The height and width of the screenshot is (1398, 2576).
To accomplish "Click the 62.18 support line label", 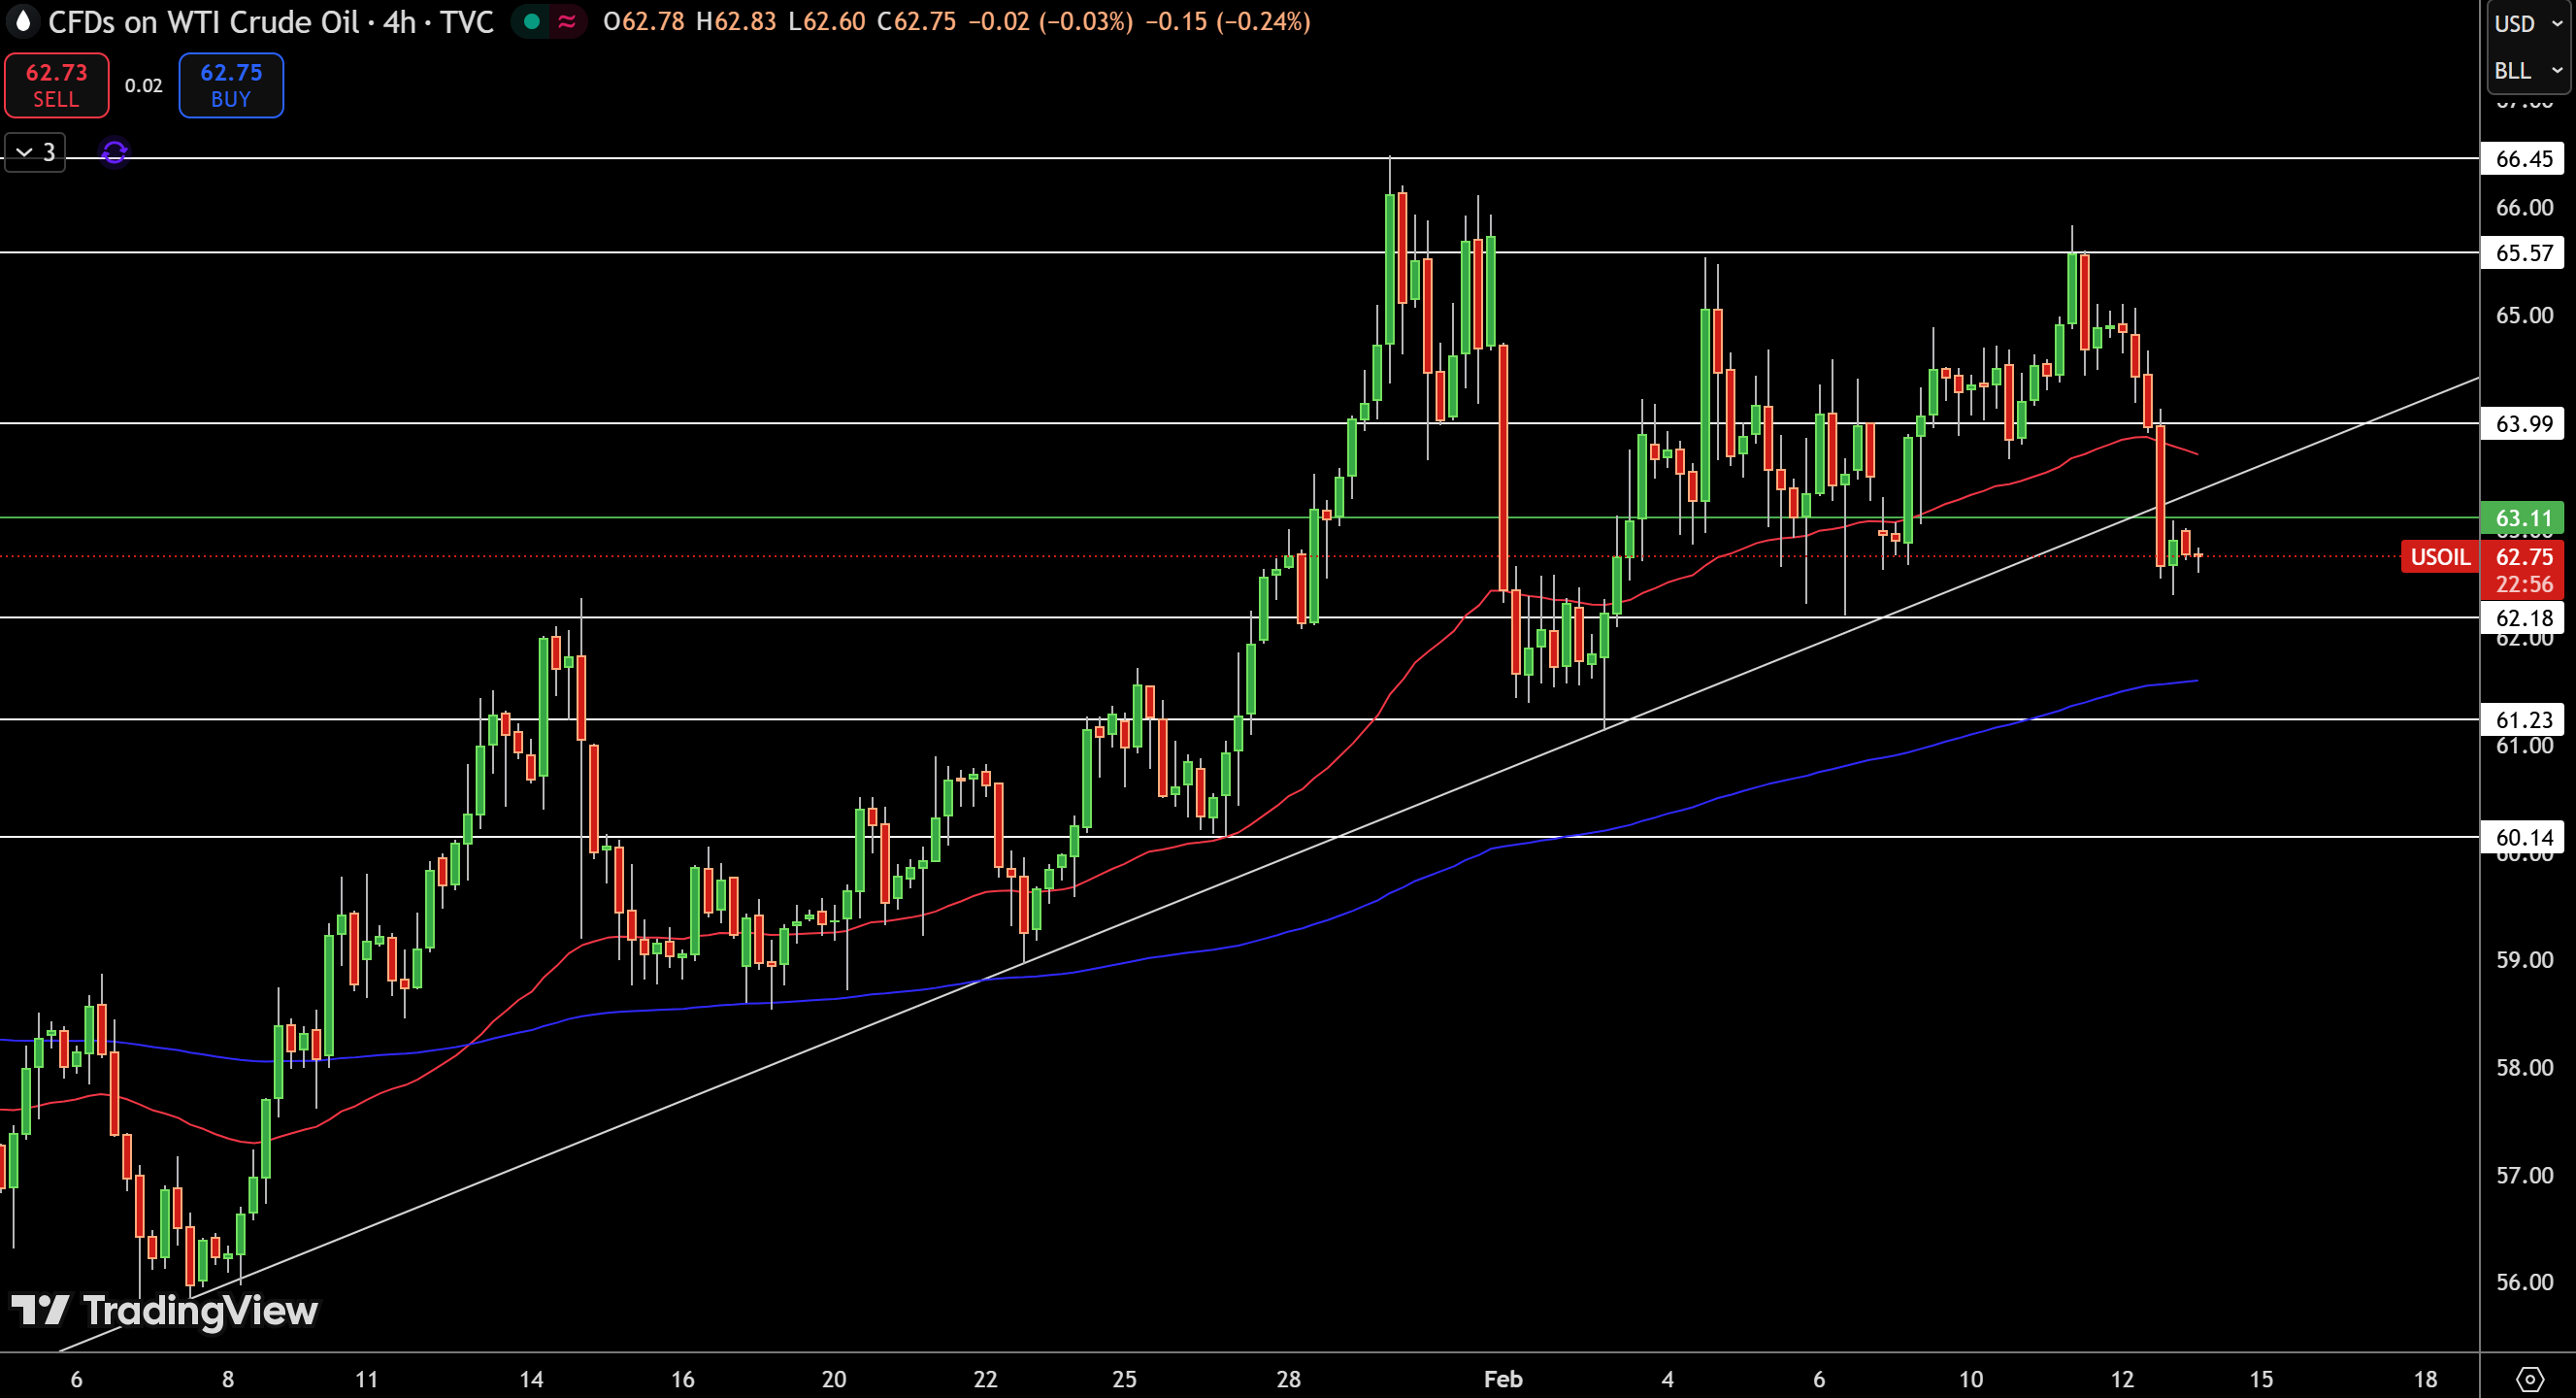I will coord(2523,618).
